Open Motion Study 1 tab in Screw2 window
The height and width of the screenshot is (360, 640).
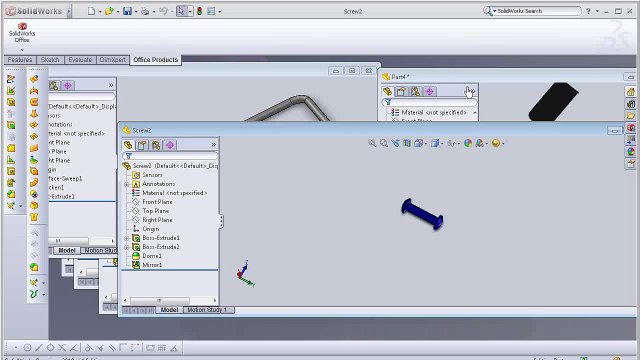tap(207, 310)
